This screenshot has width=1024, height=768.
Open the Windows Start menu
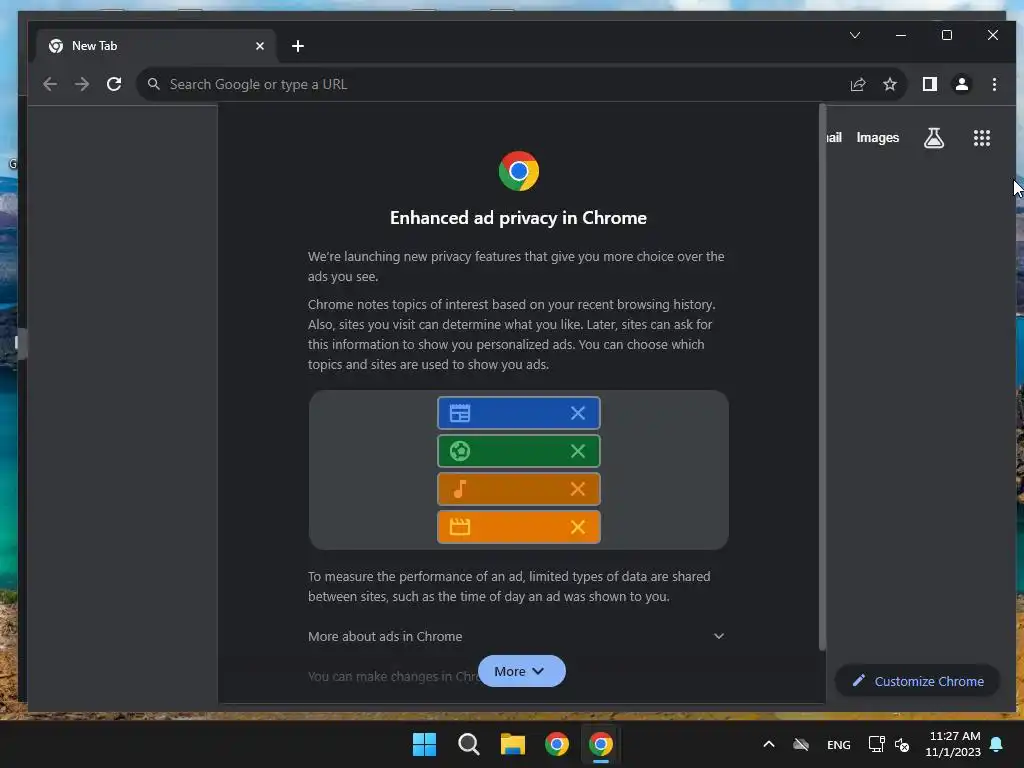click(424, 744)
